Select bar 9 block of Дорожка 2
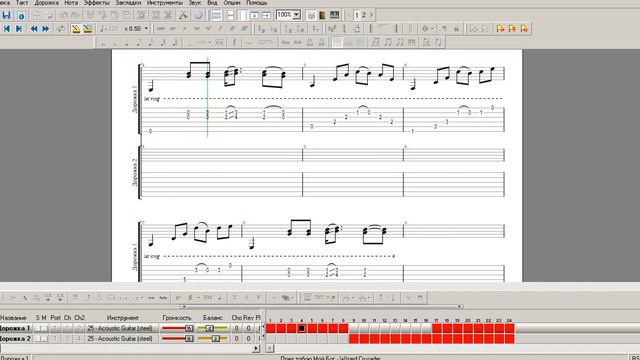Viewport: 640px width, 360px height. [354, 339]
